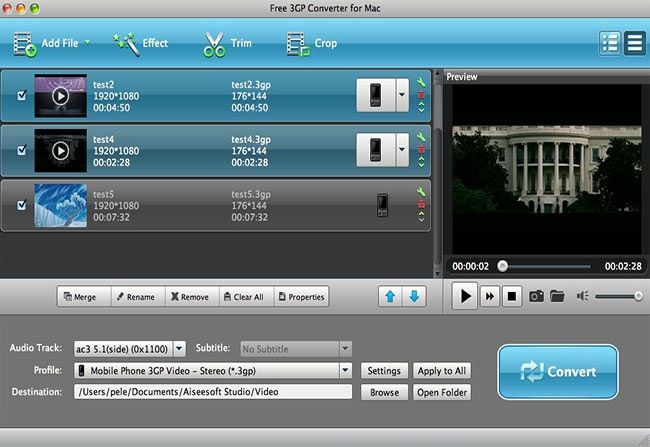
Task: Click the Convert button
Action: (557, 372)
